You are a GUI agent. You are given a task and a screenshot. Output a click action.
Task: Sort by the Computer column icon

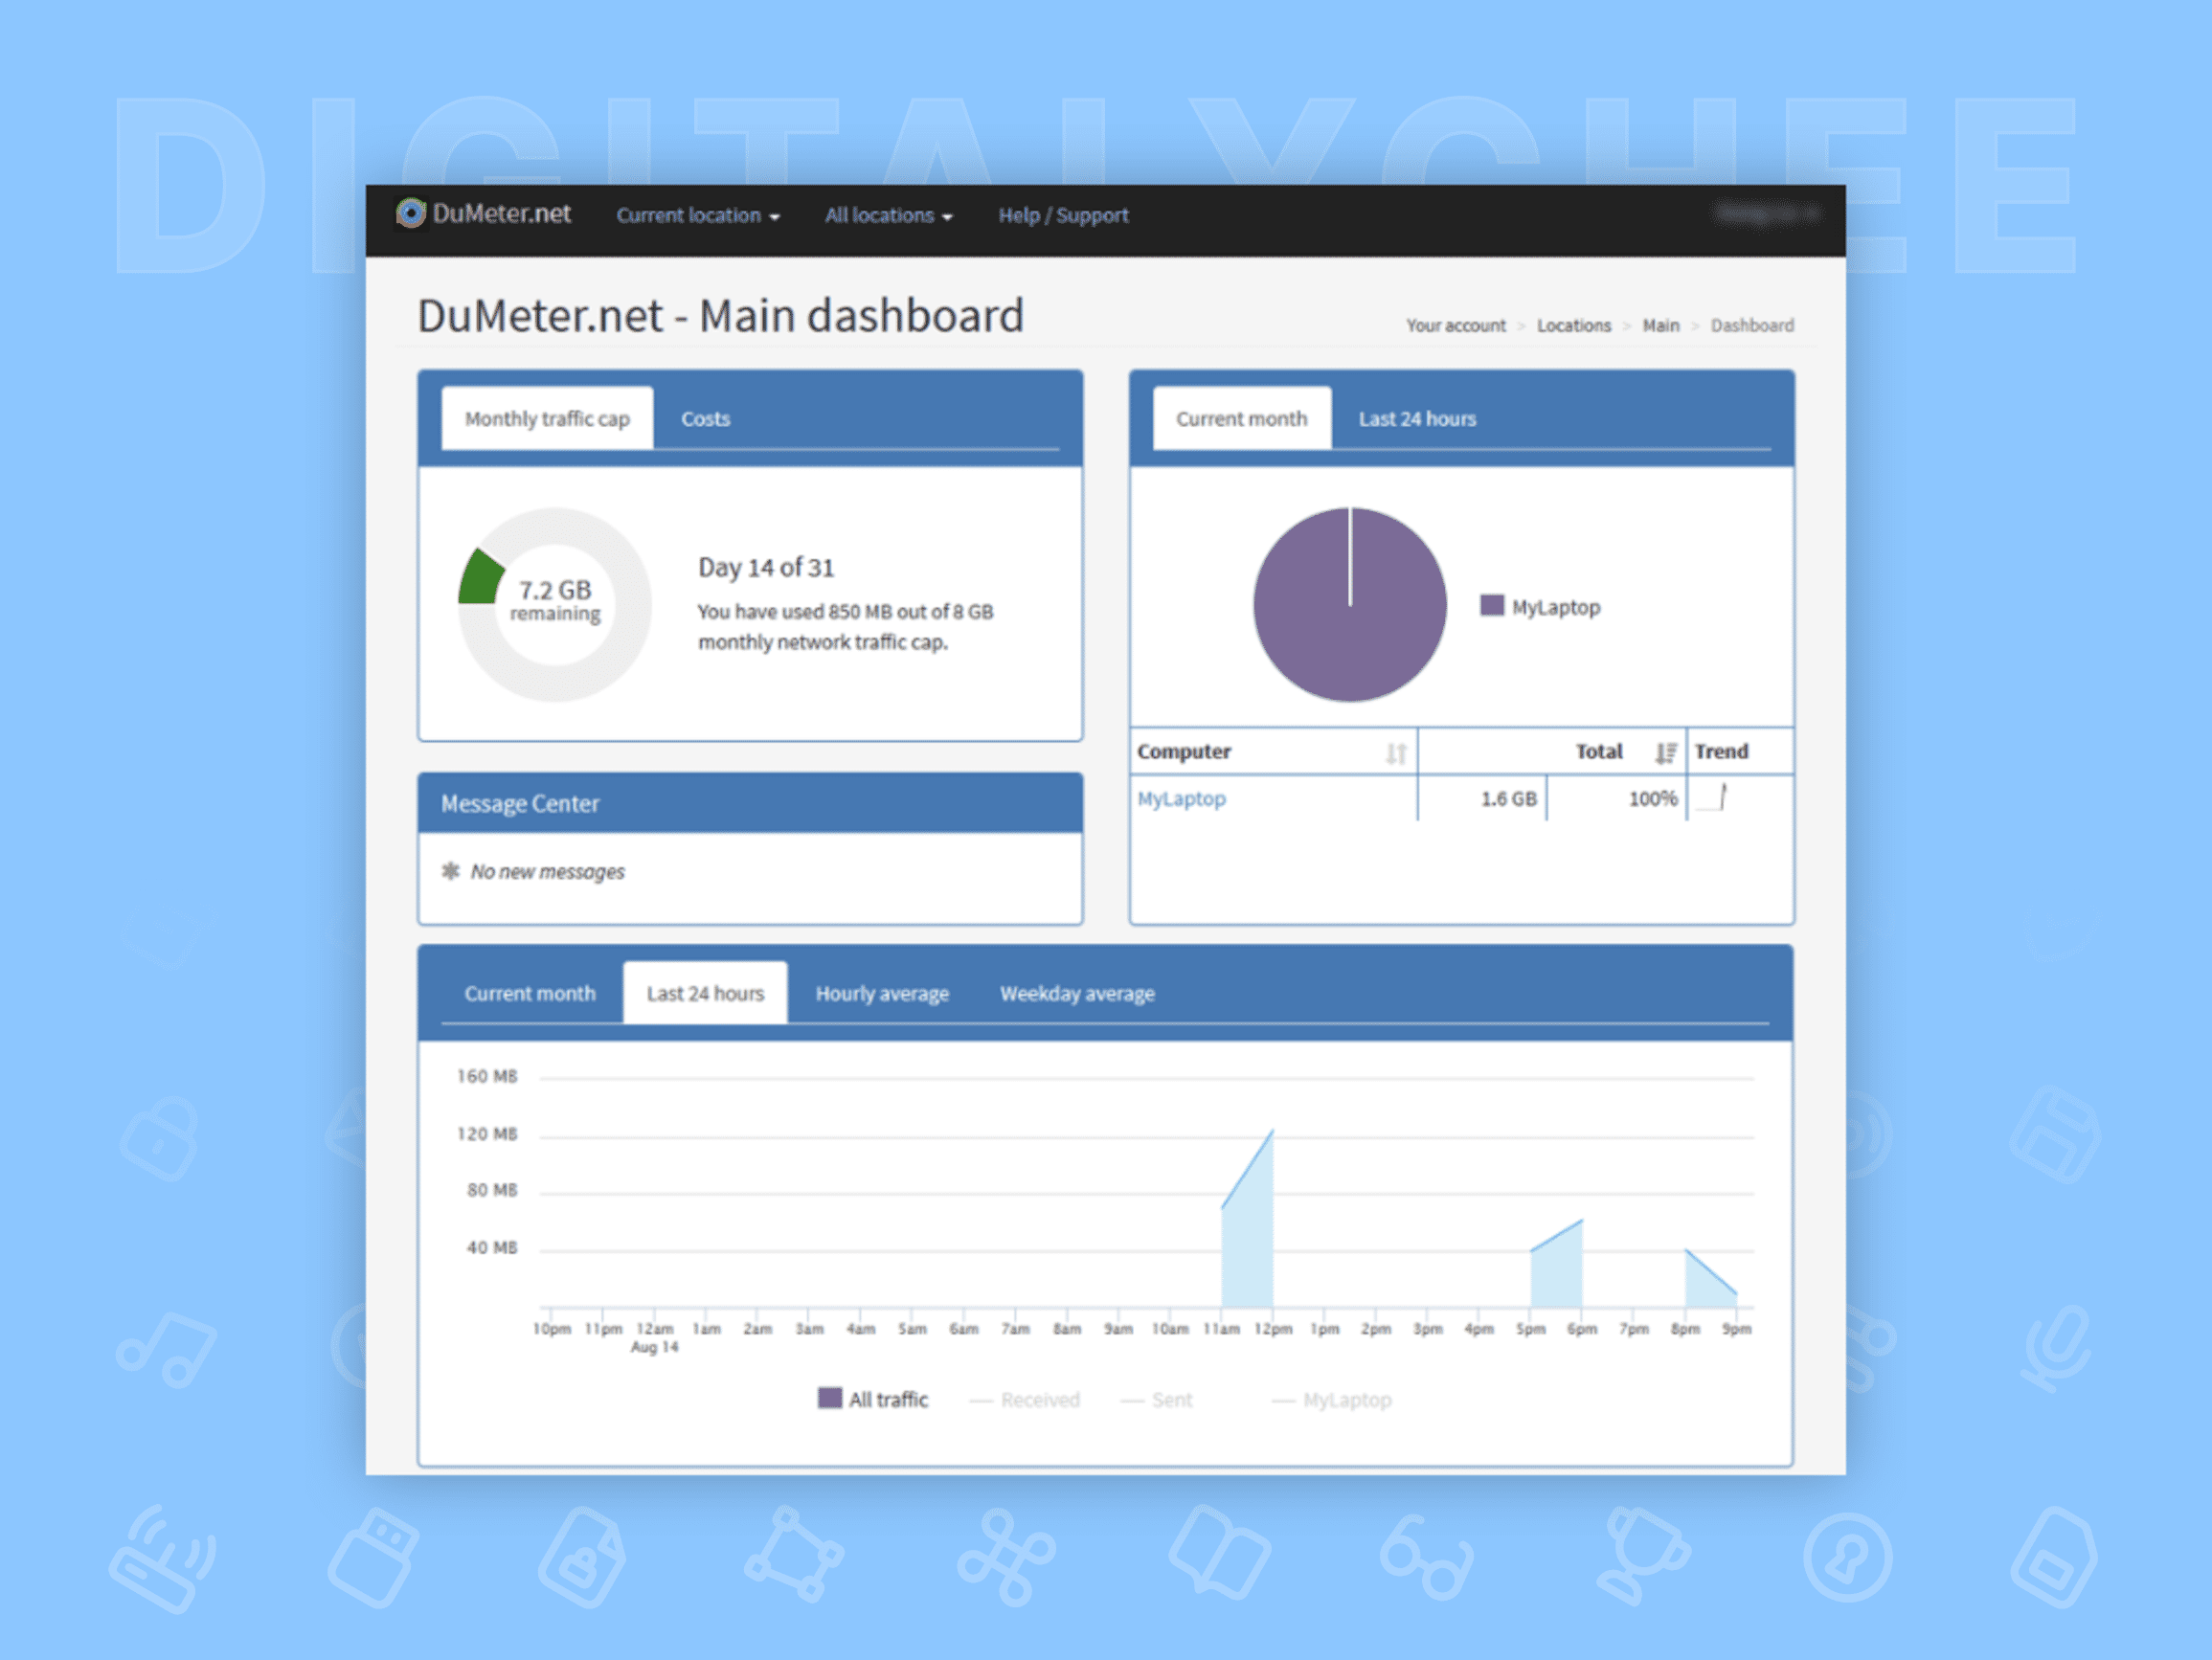(x=1395, y=753)
